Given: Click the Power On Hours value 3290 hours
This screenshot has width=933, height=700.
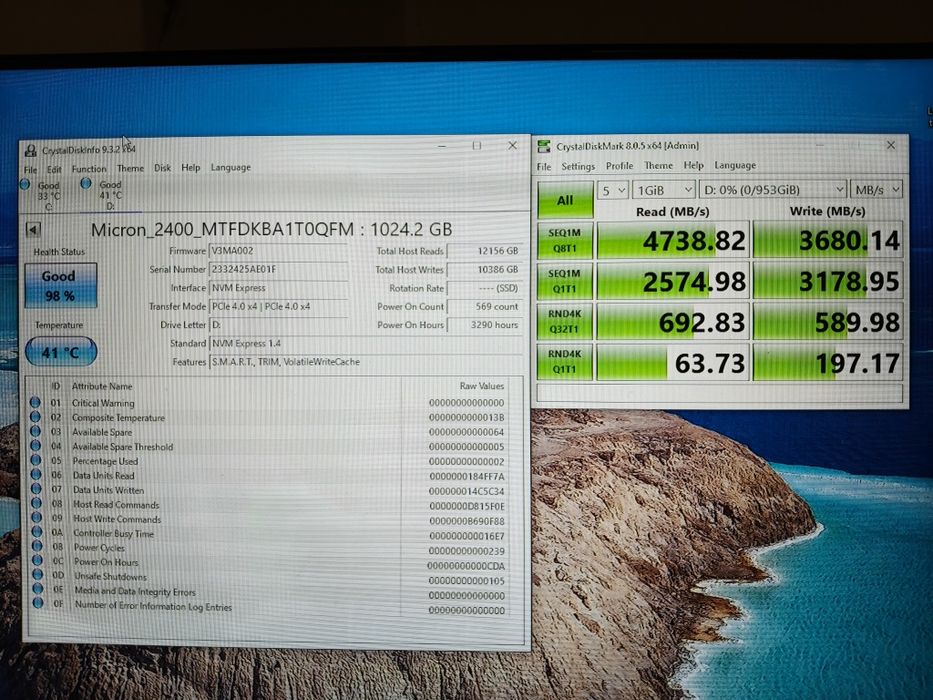Looking at the screenshot, I should pos(484,324).
